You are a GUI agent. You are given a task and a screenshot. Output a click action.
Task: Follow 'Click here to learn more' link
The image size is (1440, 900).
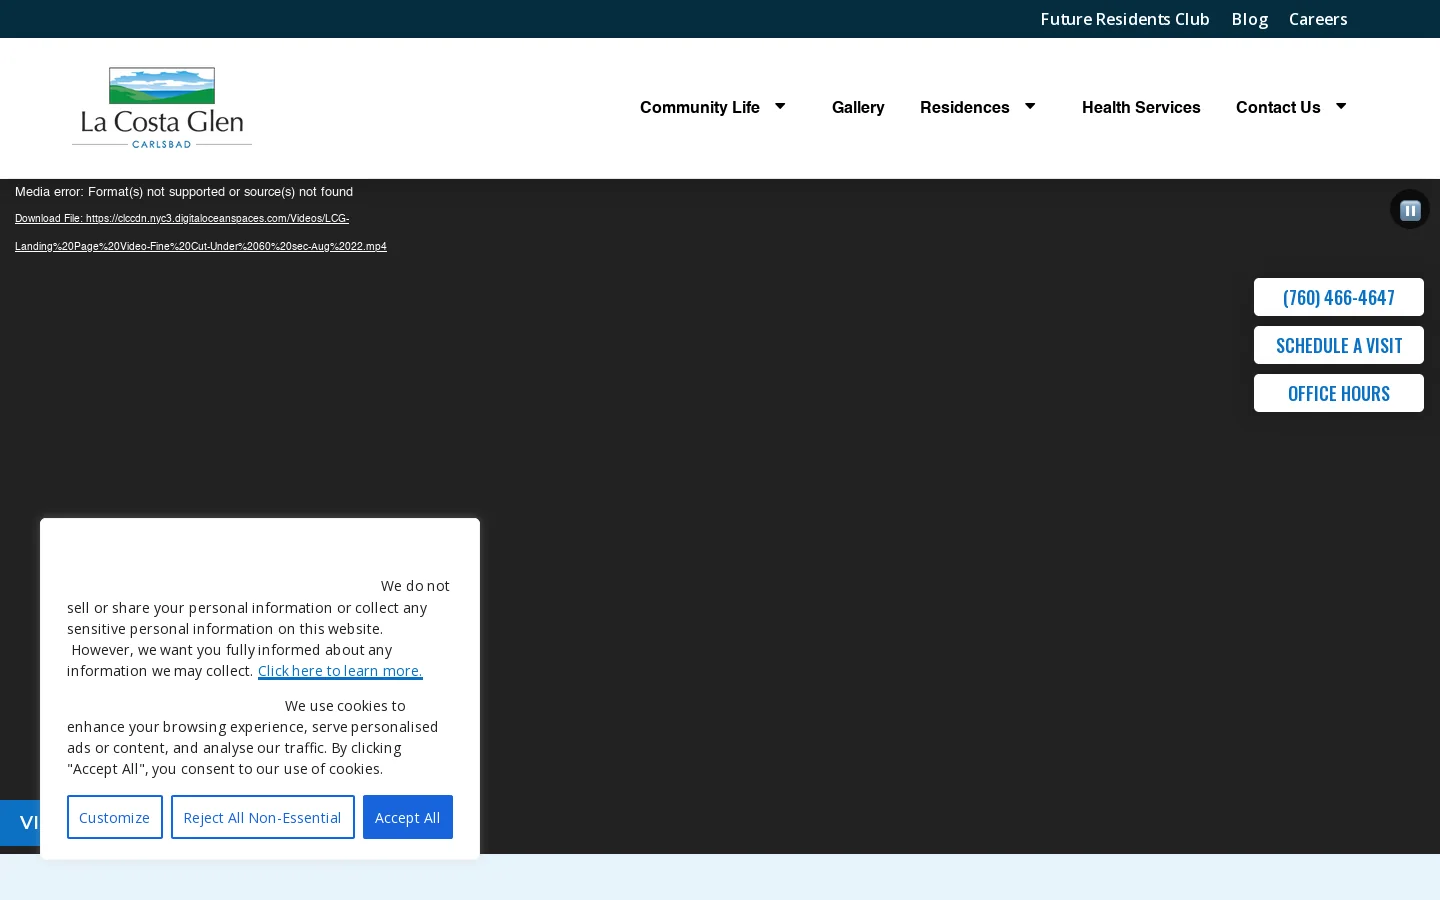(x=340, y=671)
